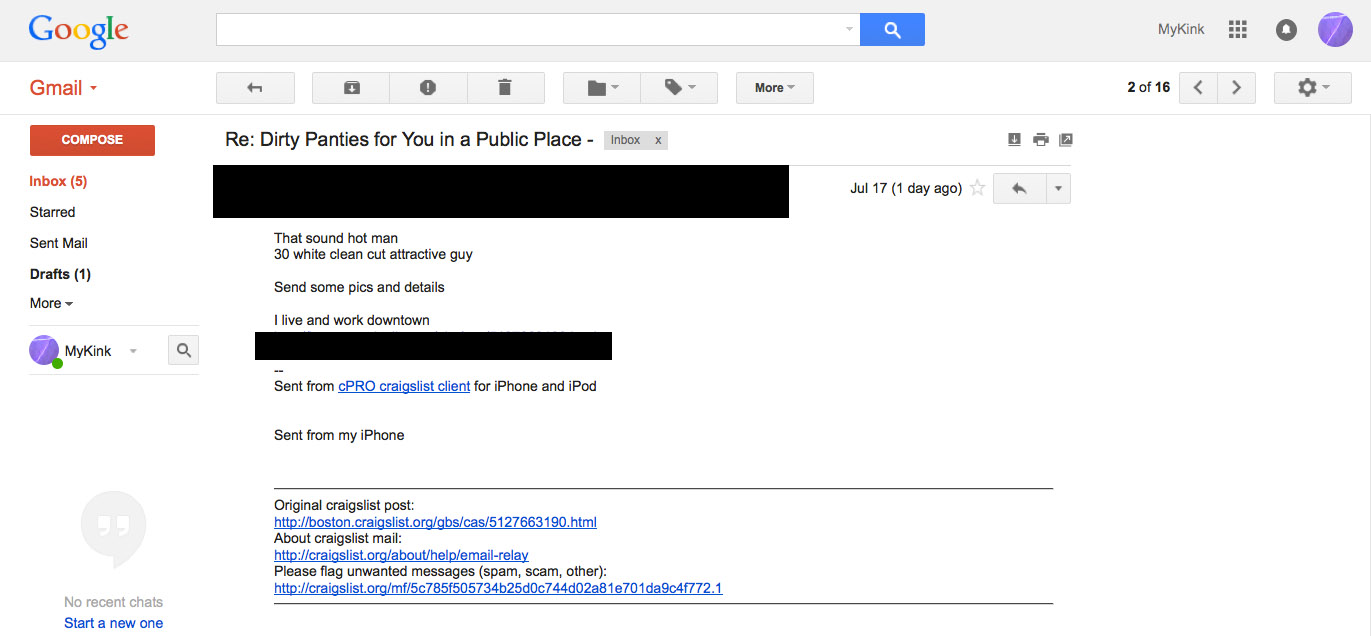Open the notifications bell icon
The width and height of the screenshot is (1371, 636).
(x=1286, y=30)
